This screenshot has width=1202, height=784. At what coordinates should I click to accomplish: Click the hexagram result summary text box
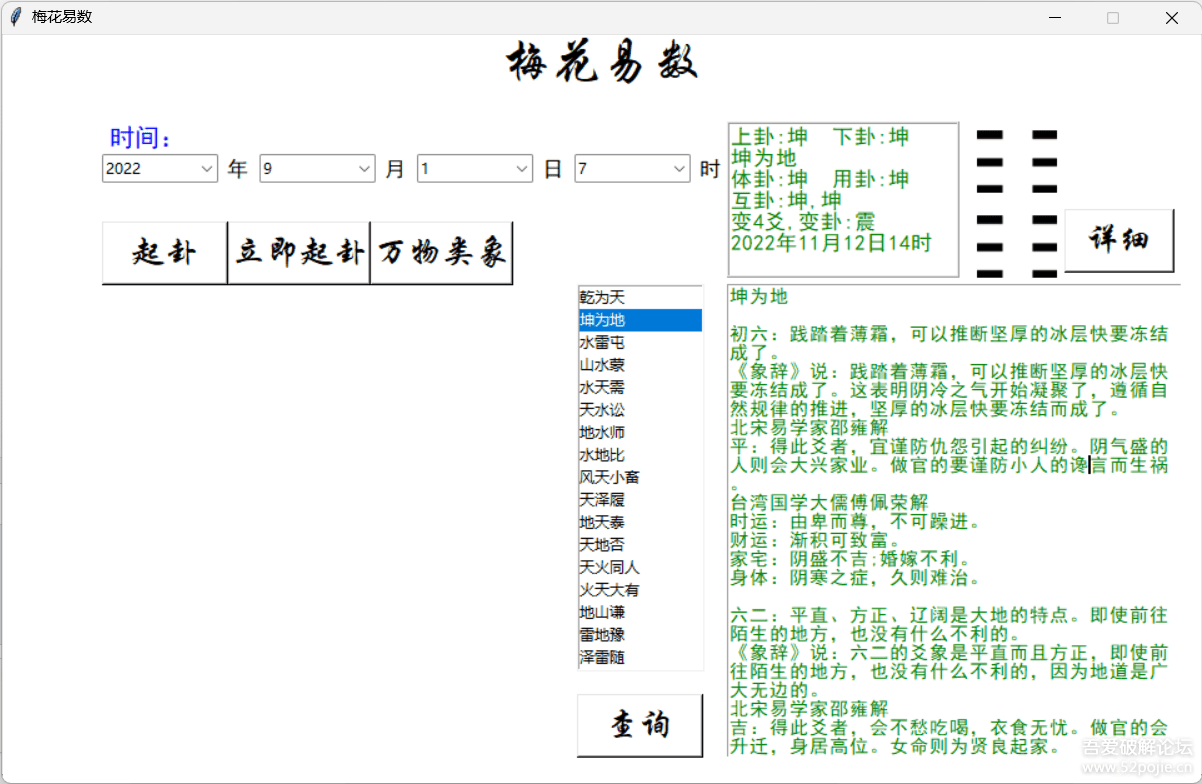pos(842,200)
